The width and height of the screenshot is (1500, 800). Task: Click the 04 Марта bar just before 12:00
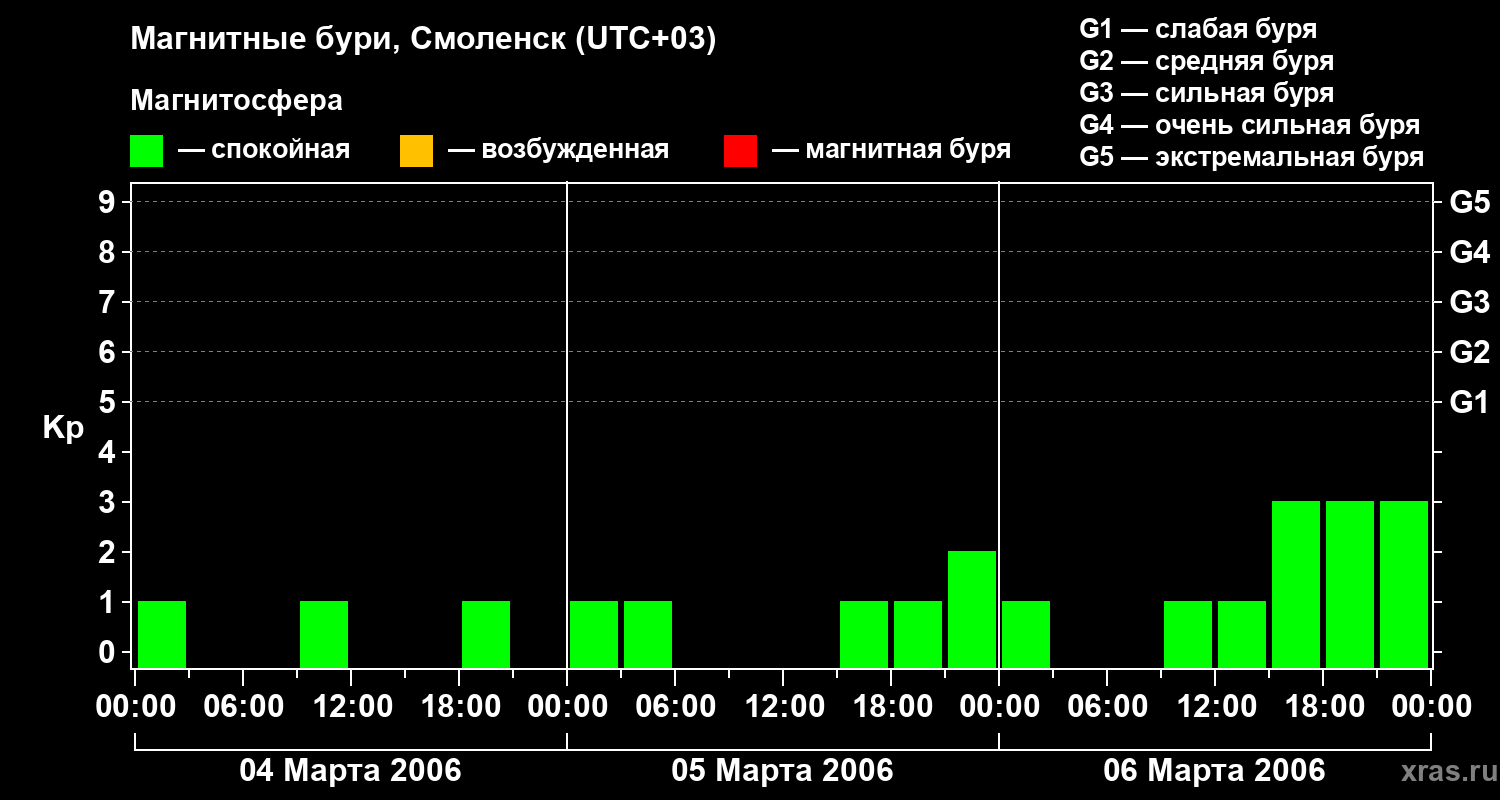click(x=324, y=634)
